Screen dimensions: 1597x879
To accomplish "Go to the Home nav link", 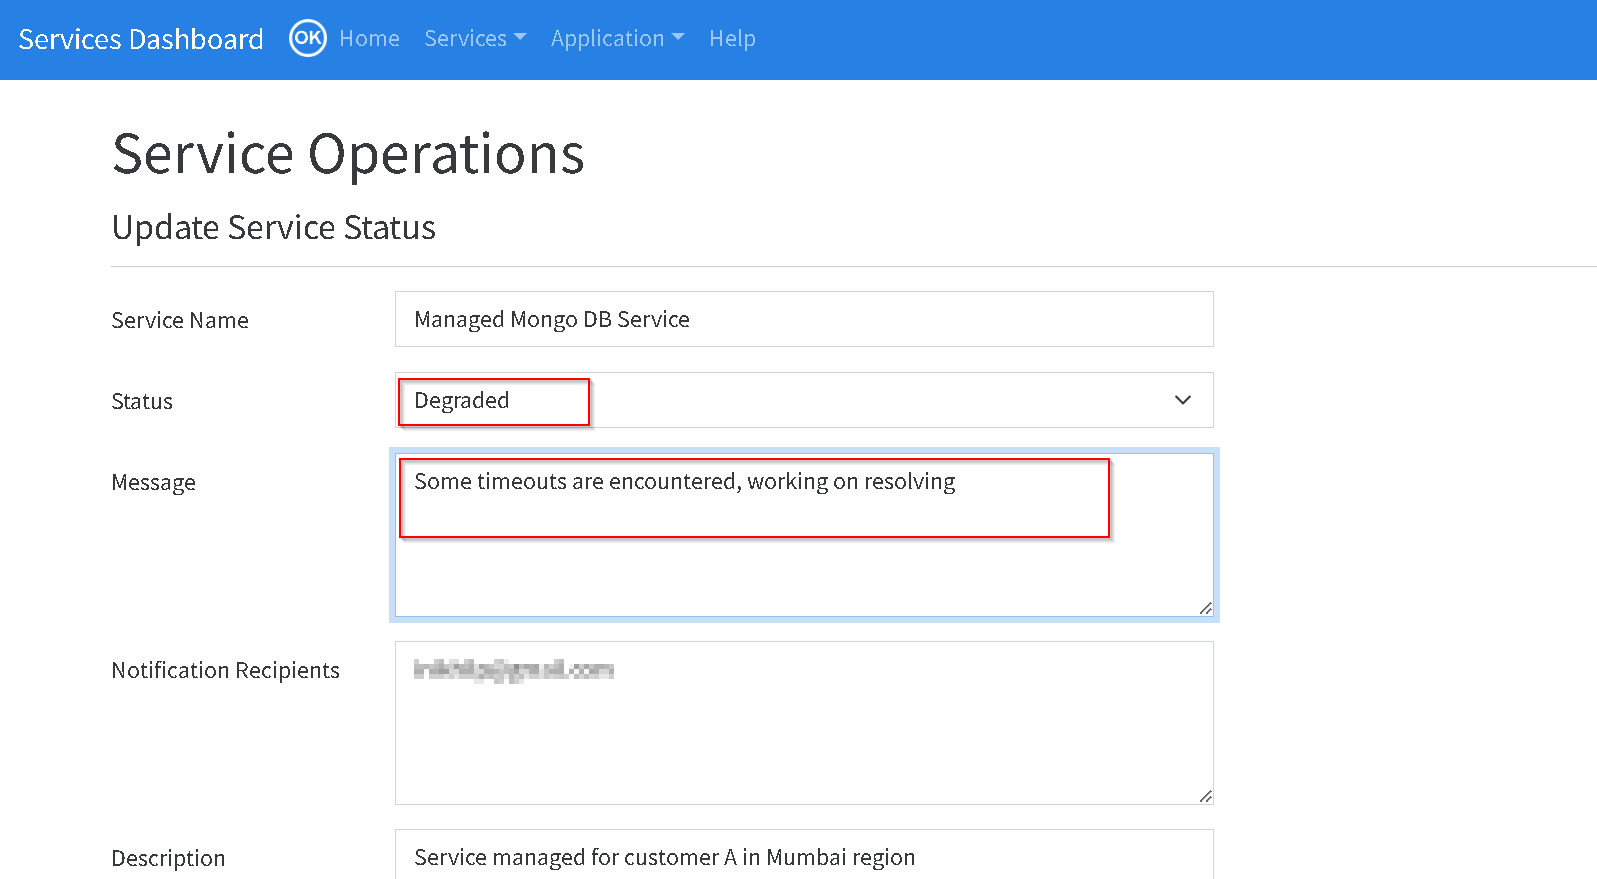I will coord(369,38).
